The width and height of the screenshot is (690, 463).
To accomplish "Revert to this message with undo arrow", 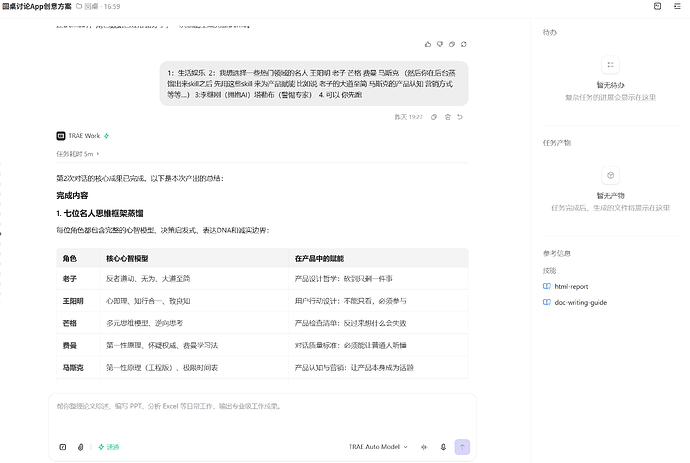I will pyautogui.click(x=460, y=117).
